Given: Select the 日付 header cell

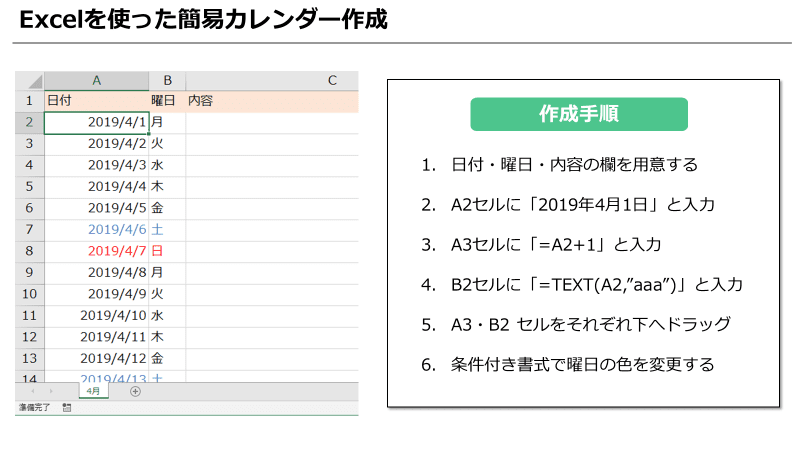Looking at the screenshot, I should tap(96, 101).
